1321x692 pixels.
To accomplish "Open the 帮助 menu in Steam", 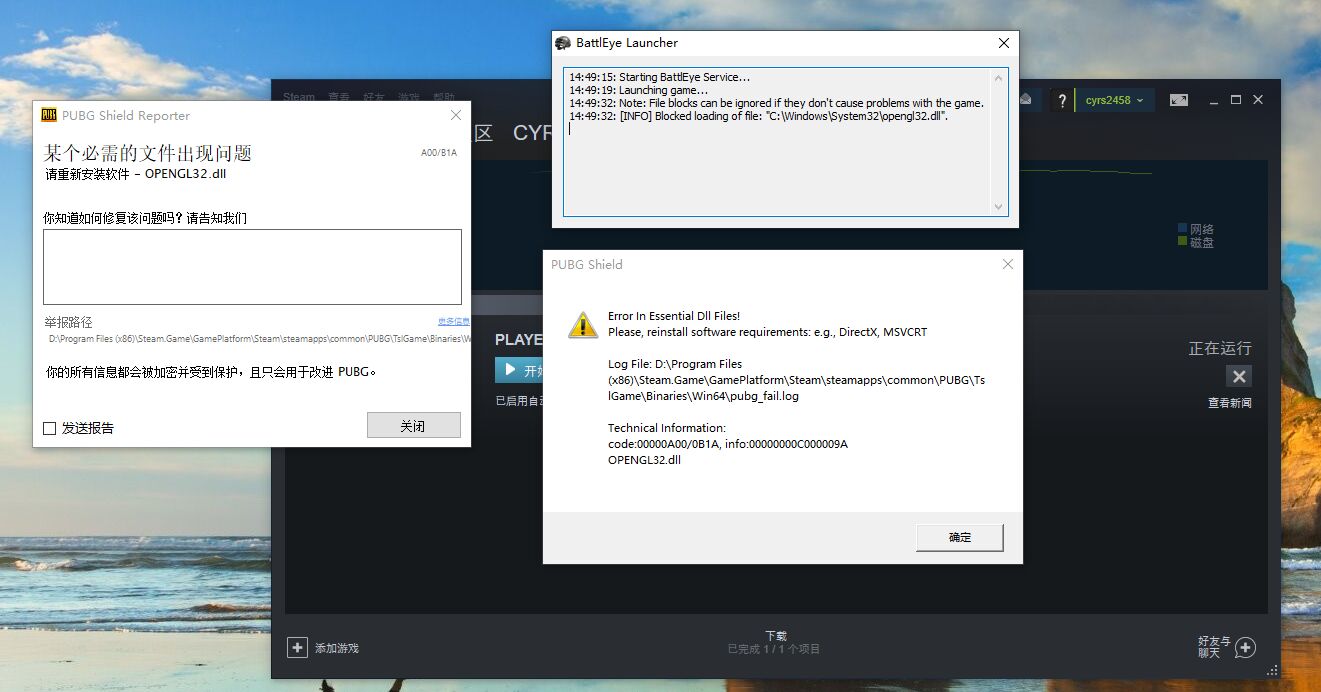I will [442, 97].
